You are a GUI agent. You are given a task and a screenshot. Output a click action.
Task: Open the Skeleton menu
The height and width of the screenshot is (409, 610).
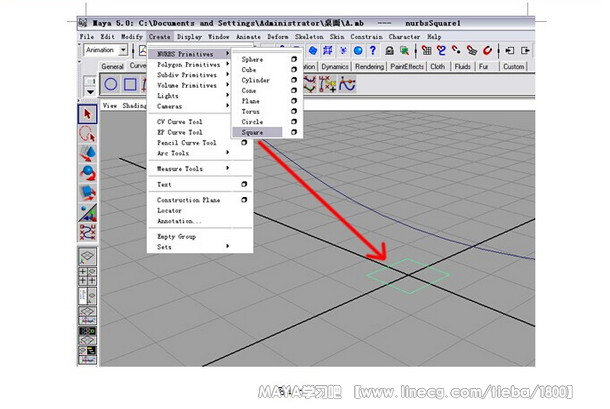tap(309, 37)
